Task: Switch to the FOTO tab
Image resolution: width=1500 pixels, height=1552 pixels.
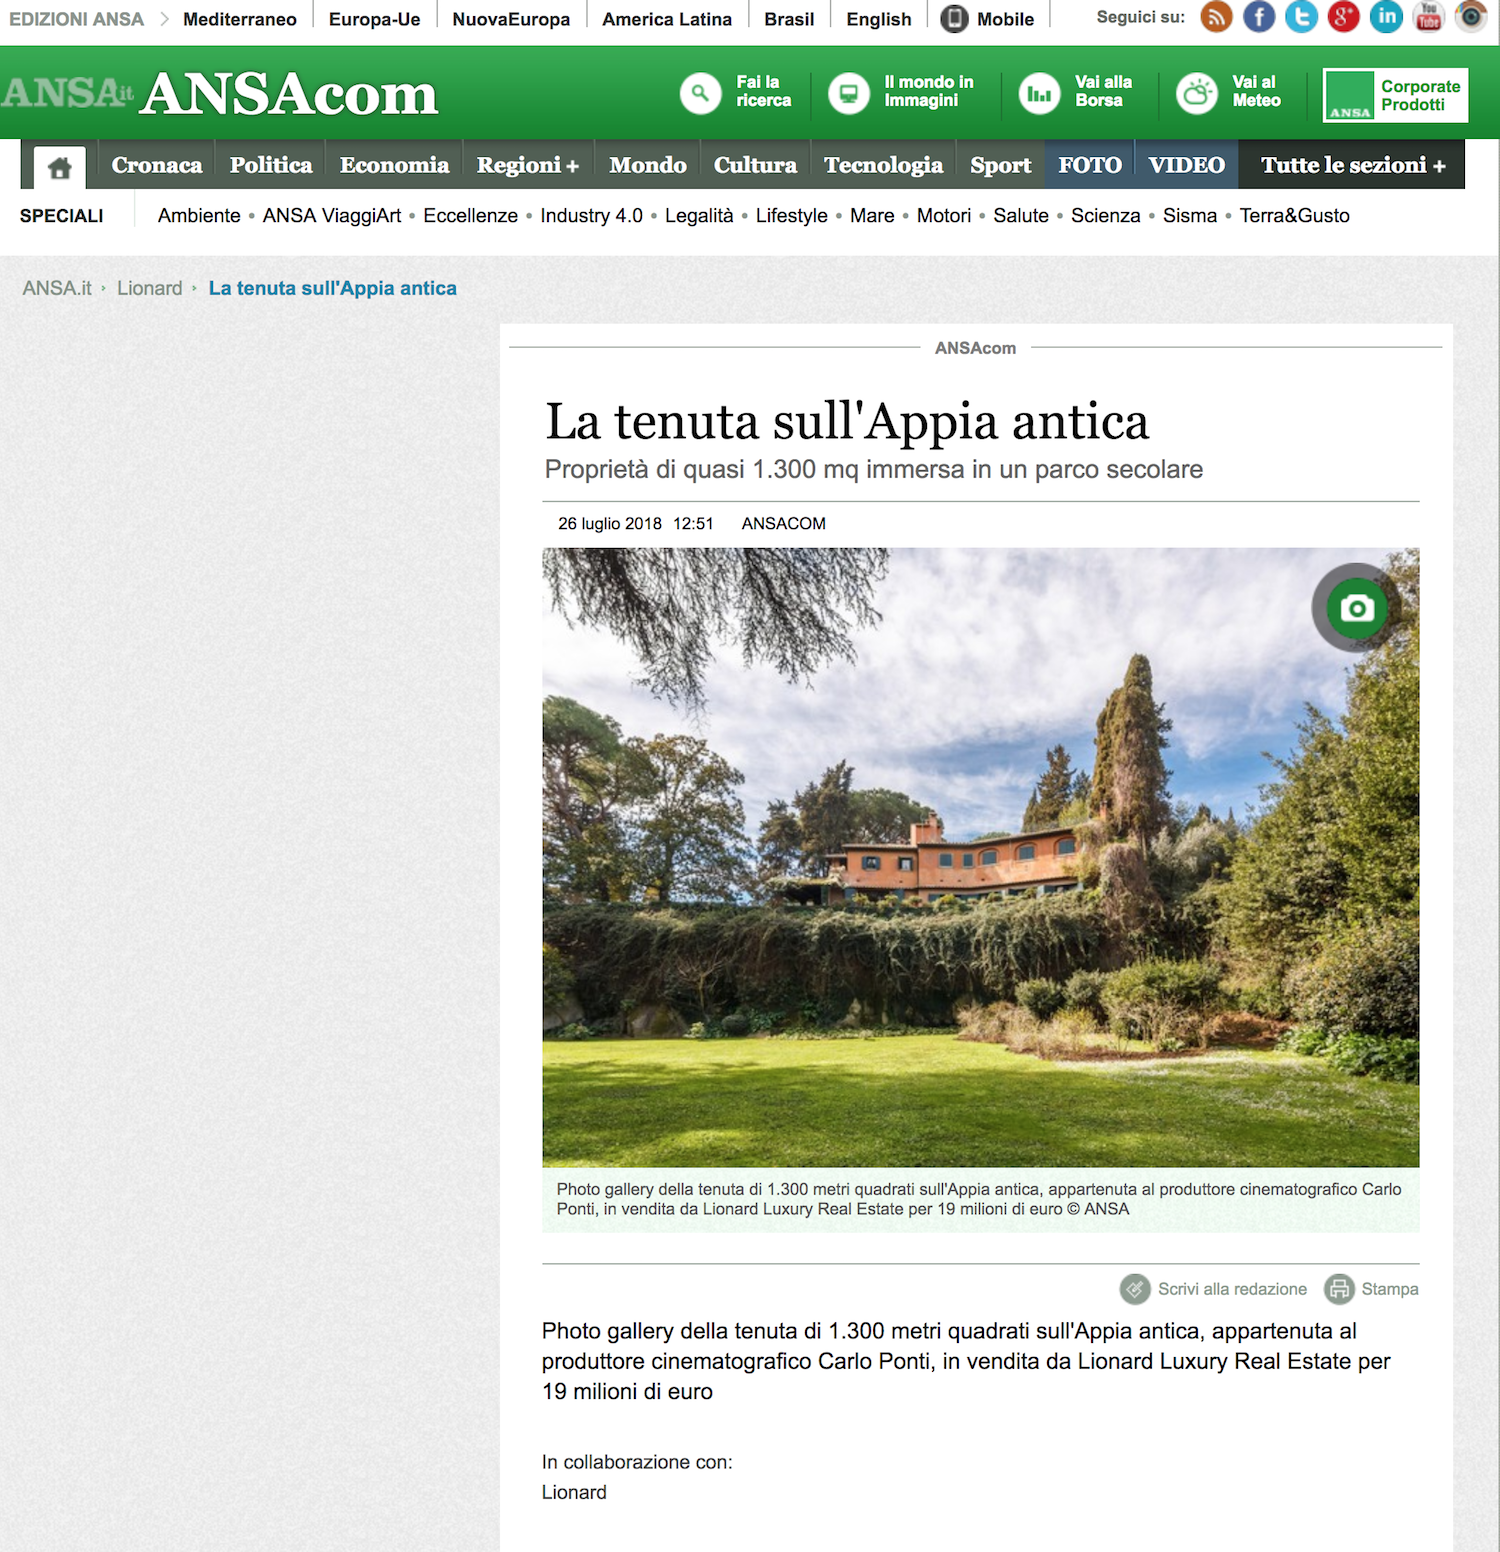Action: (x=1090, y=165)
